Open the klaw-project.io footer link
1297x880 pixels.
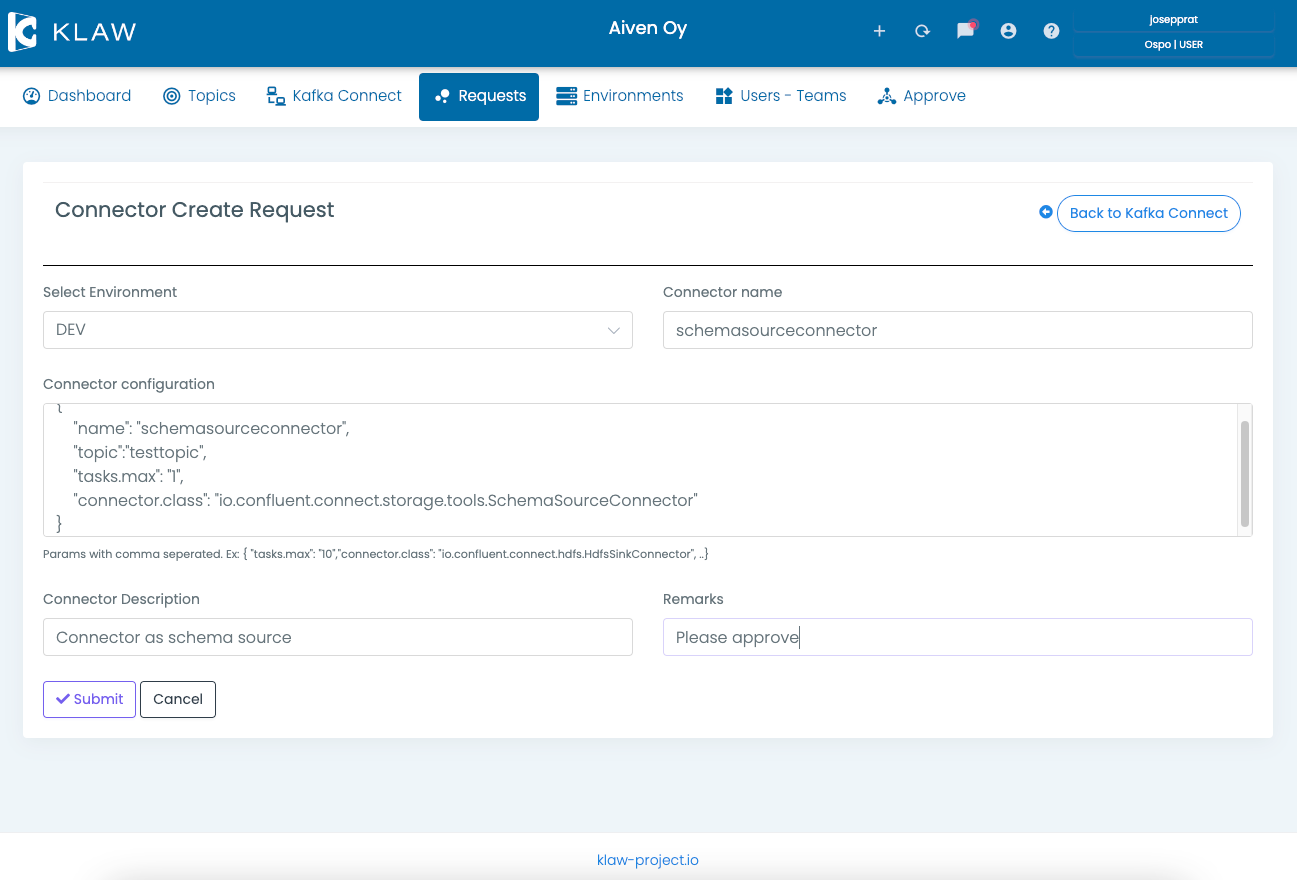tap(648, 860)
